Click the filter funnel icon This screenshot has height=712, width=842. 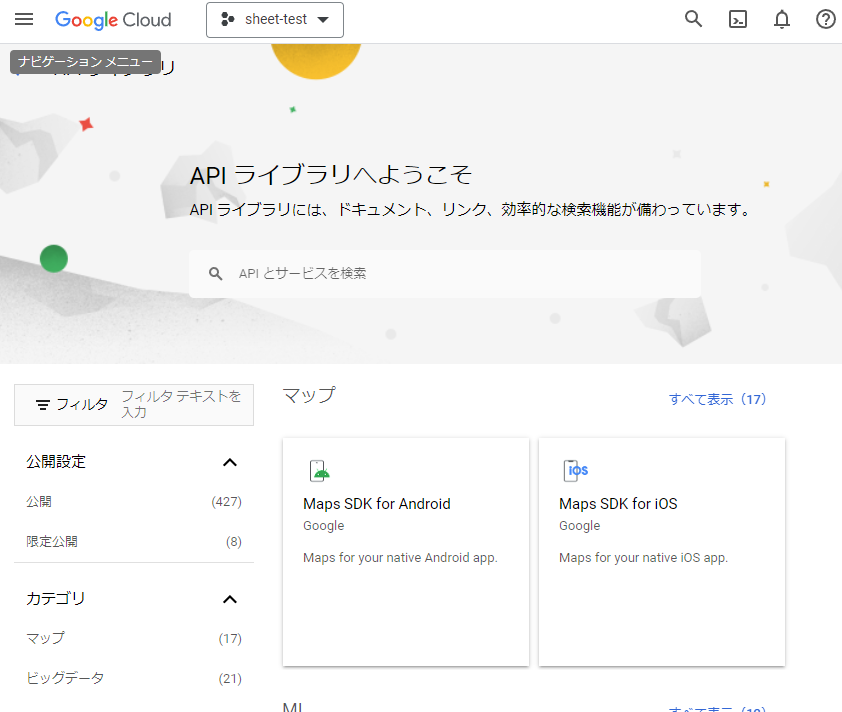[x=41, y=404]
